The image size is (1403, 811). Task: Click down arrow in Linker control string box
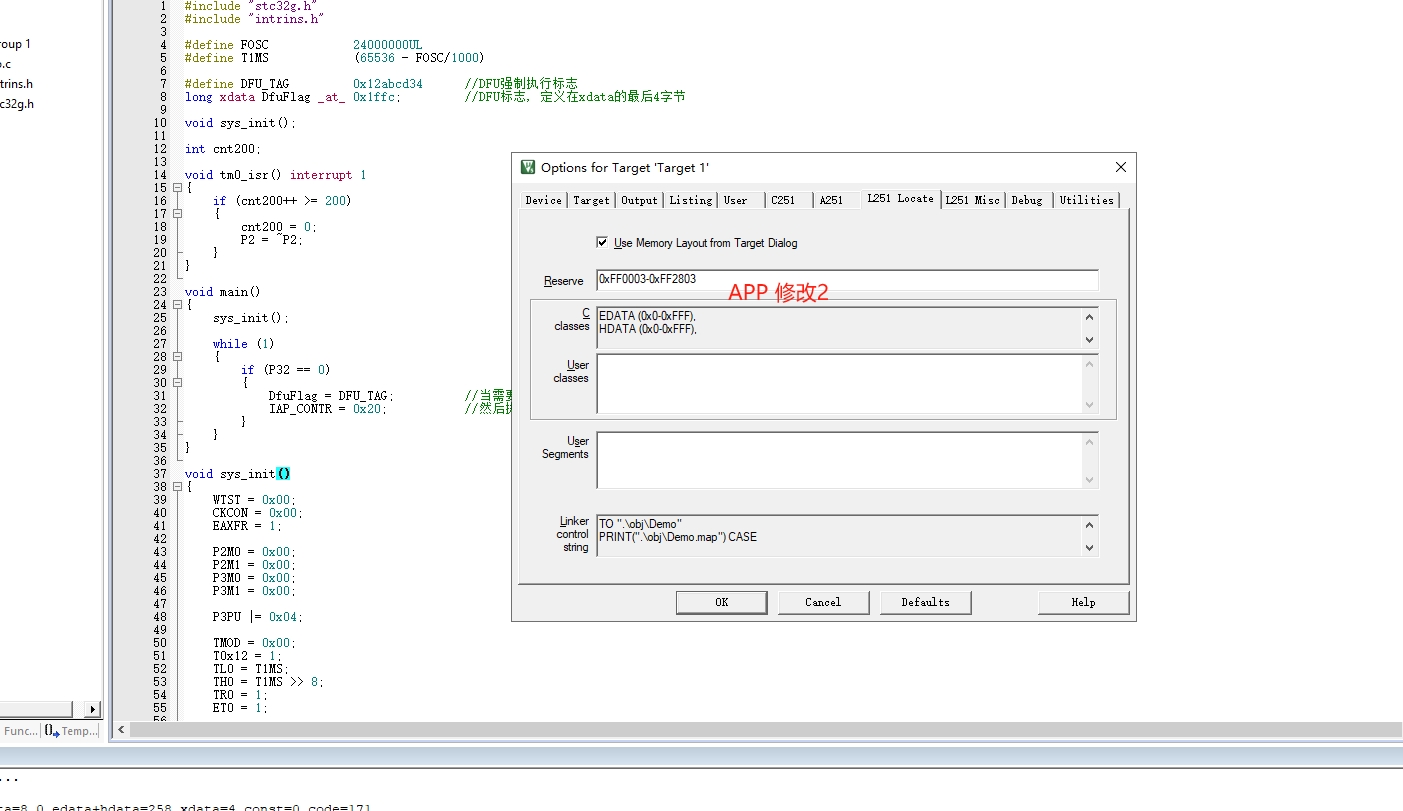(1089, 548)
